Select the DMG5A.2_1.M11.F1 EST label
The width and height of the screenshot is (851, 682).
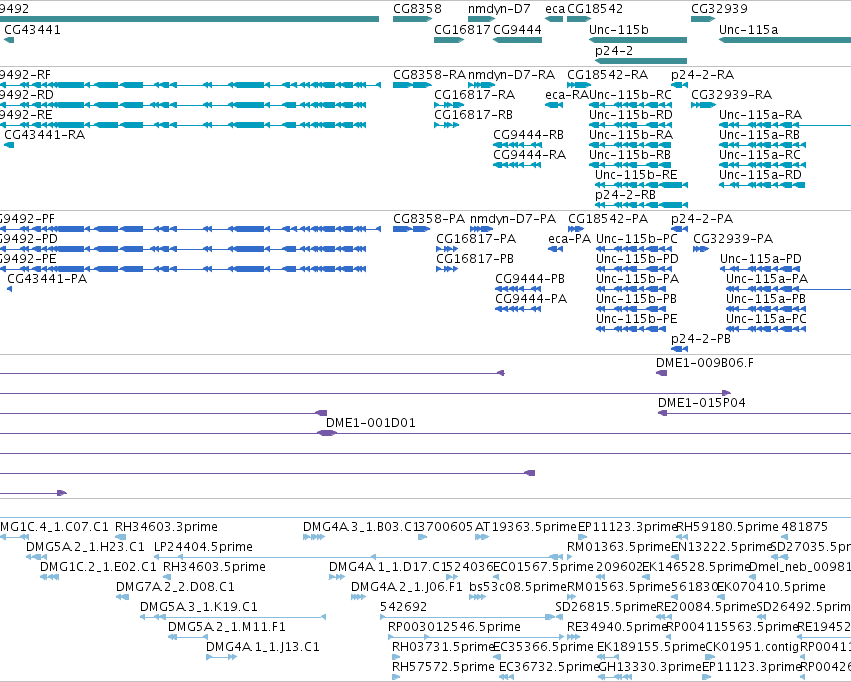click(226, 627)
